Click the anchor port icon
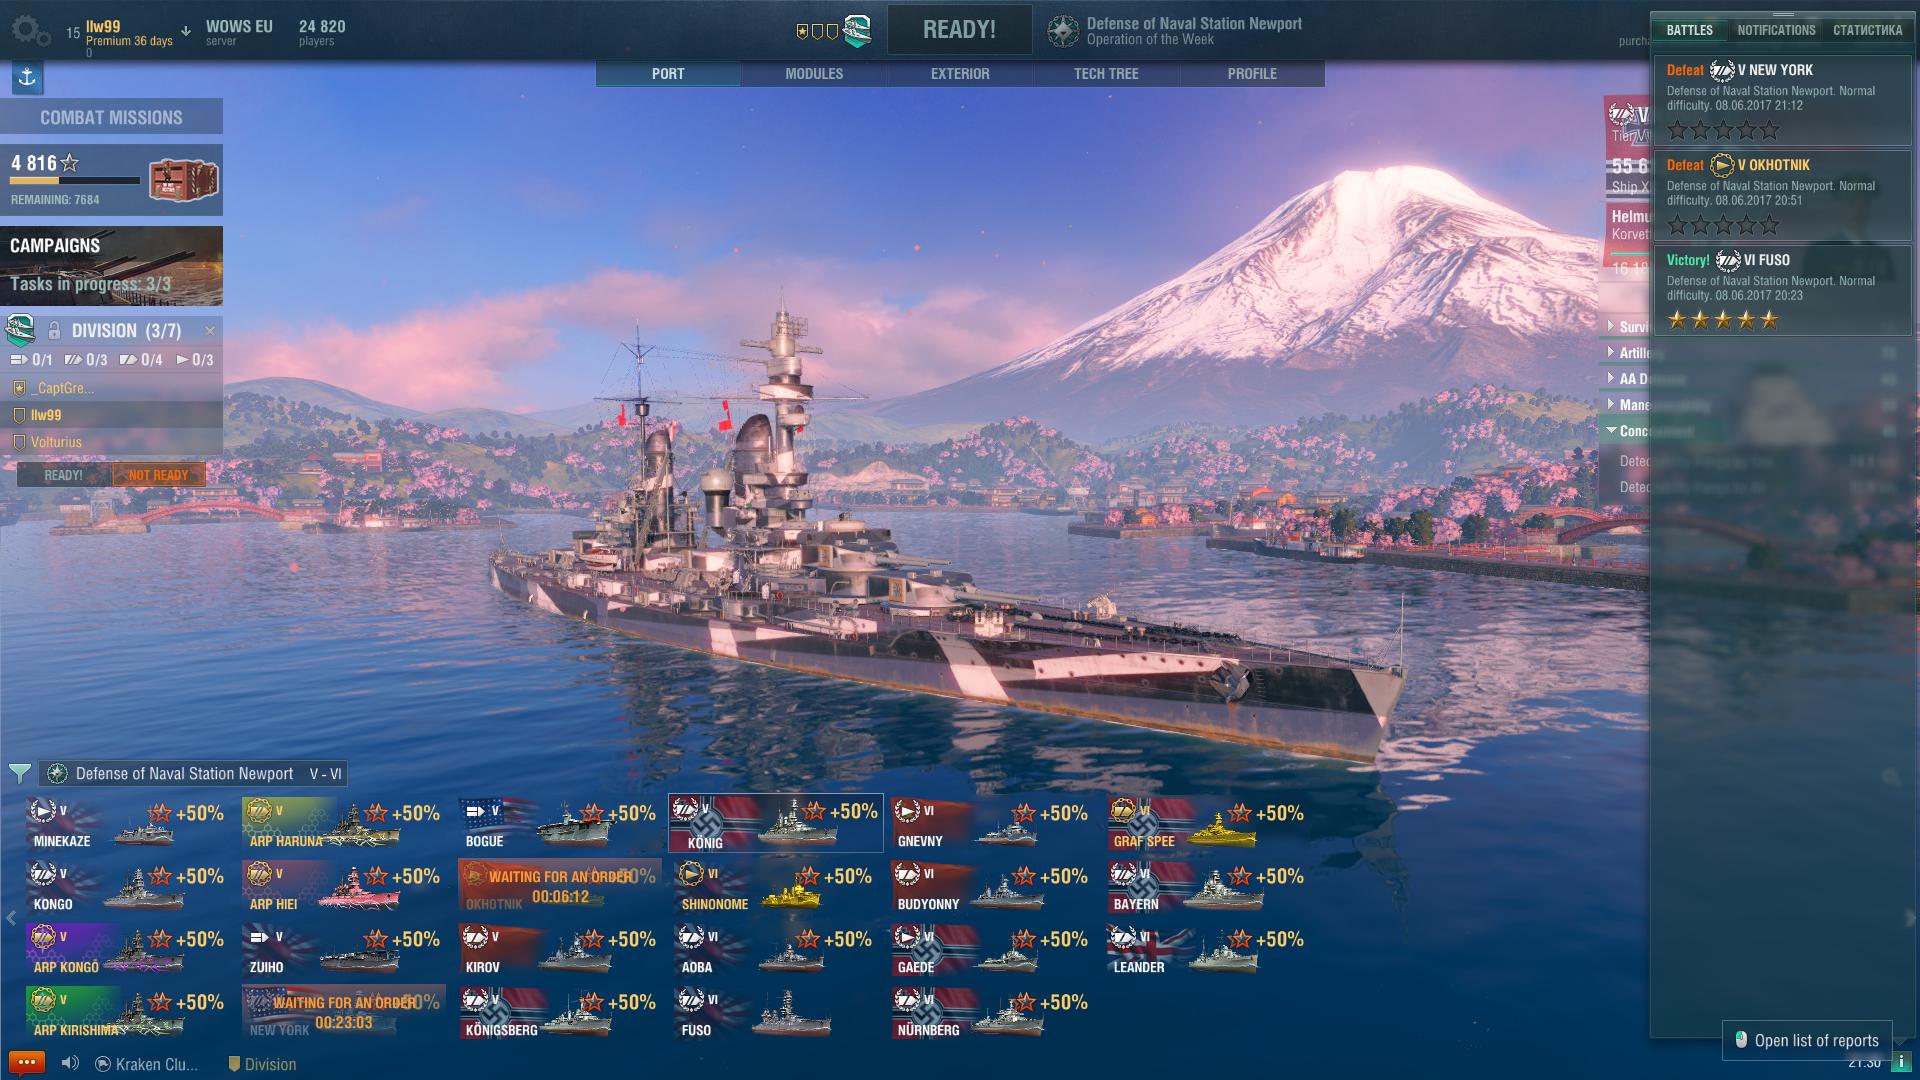Screen dimensions: 1920x1080 pos(27,77)
